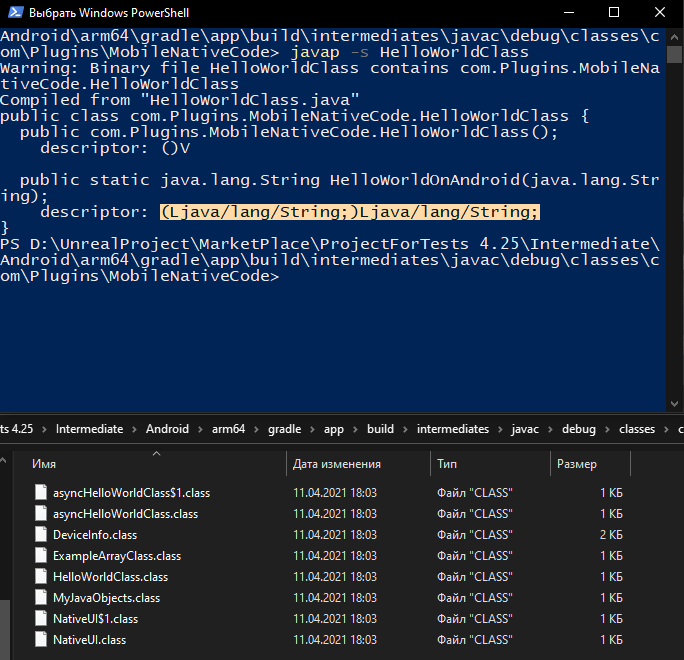Click the date cell of HelloWorldClass.class
The height and width of the screenshot is (660, 684).
pos(335,577)
